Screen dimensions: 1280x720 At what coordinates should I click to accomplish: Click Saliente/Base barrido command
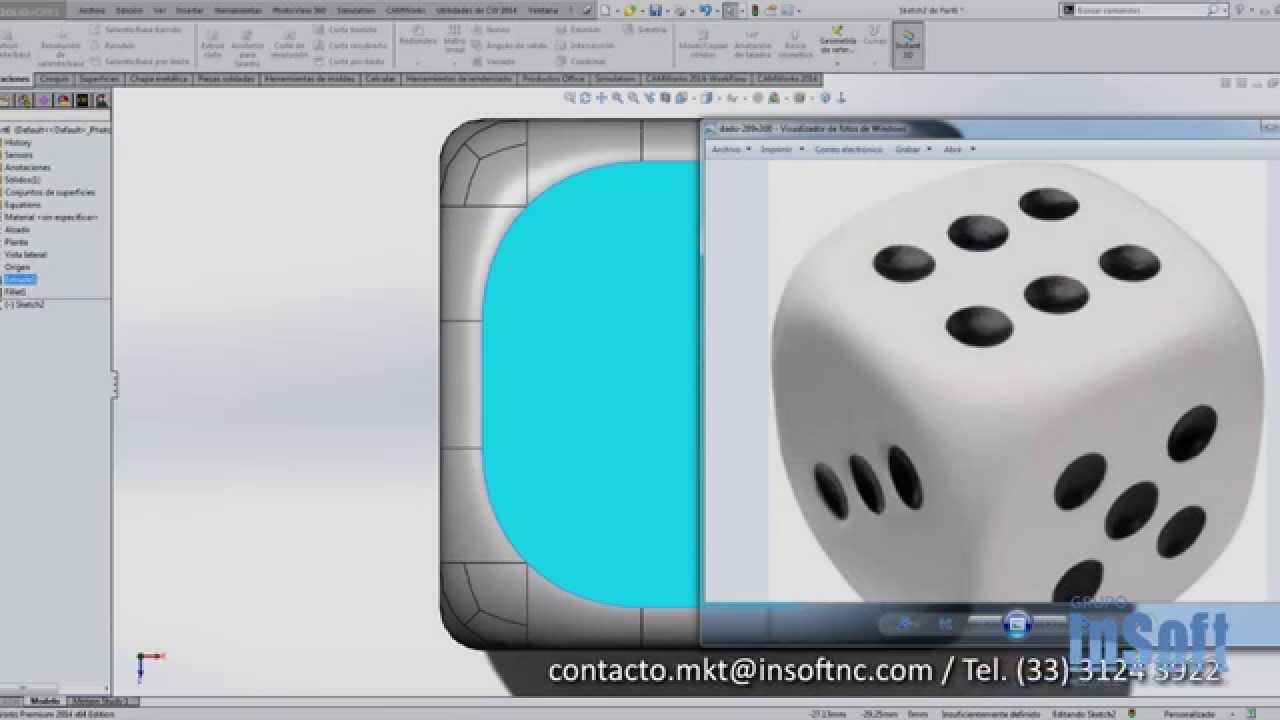136,30
